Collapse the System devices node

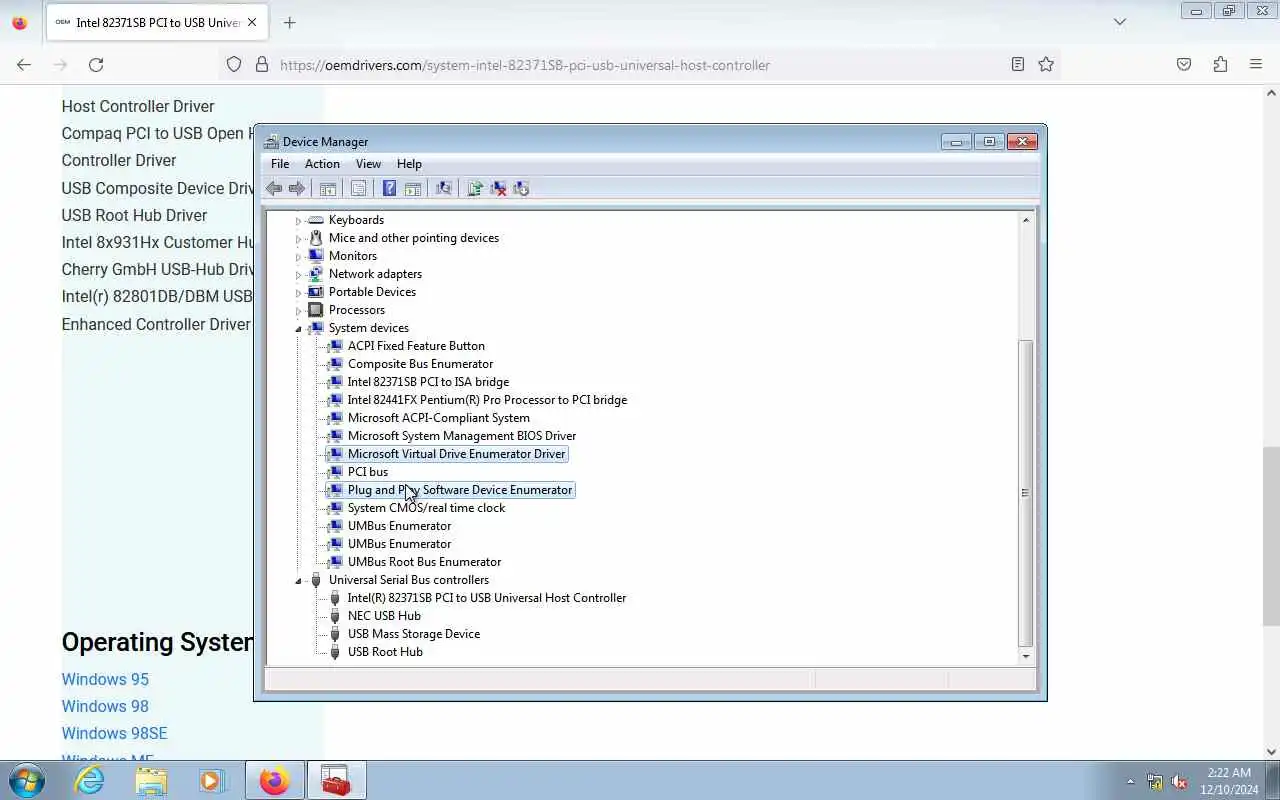[x=298, y=328]
